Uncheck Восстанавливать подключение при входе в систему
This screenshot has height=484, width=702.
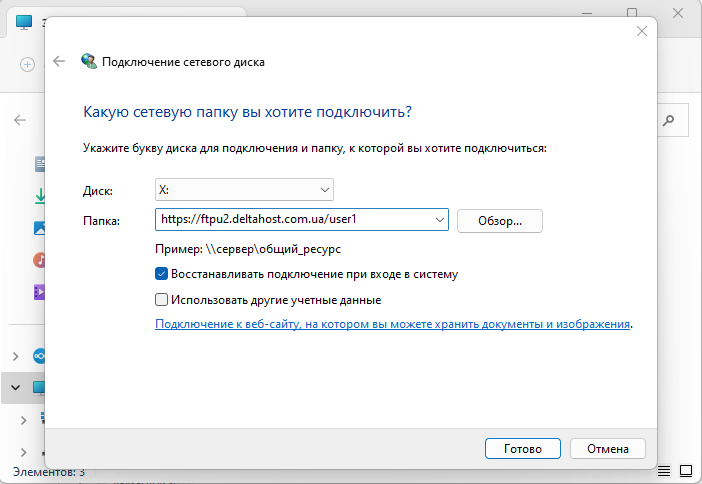tap(162, 274)
